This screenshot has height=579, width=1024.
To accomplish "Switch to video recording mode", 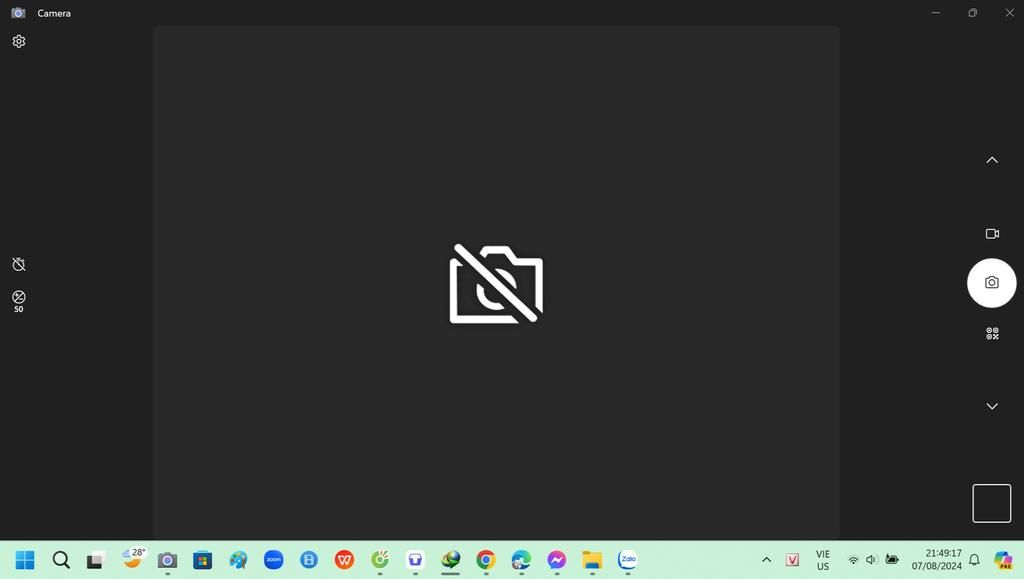I will pyautogui.click(x=992, y=234).
